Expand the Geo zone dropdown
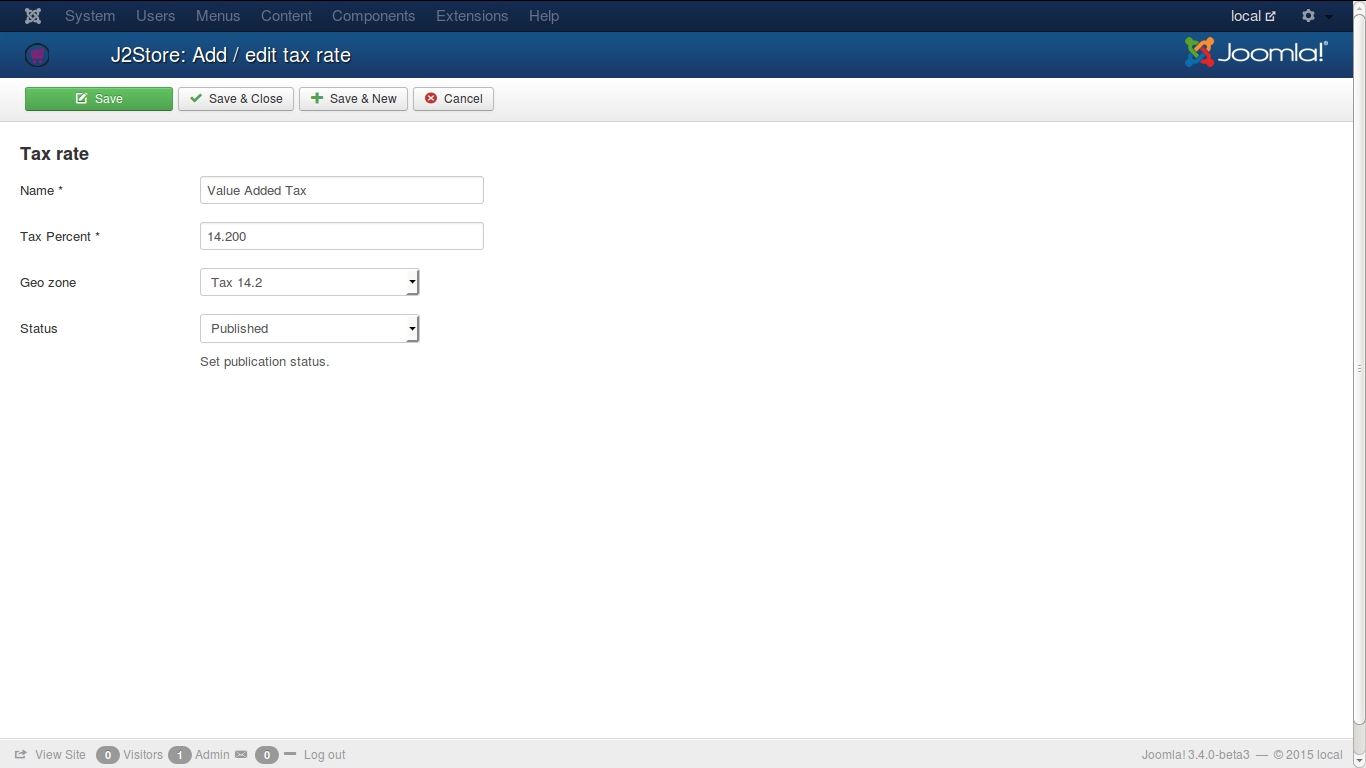 309,282
